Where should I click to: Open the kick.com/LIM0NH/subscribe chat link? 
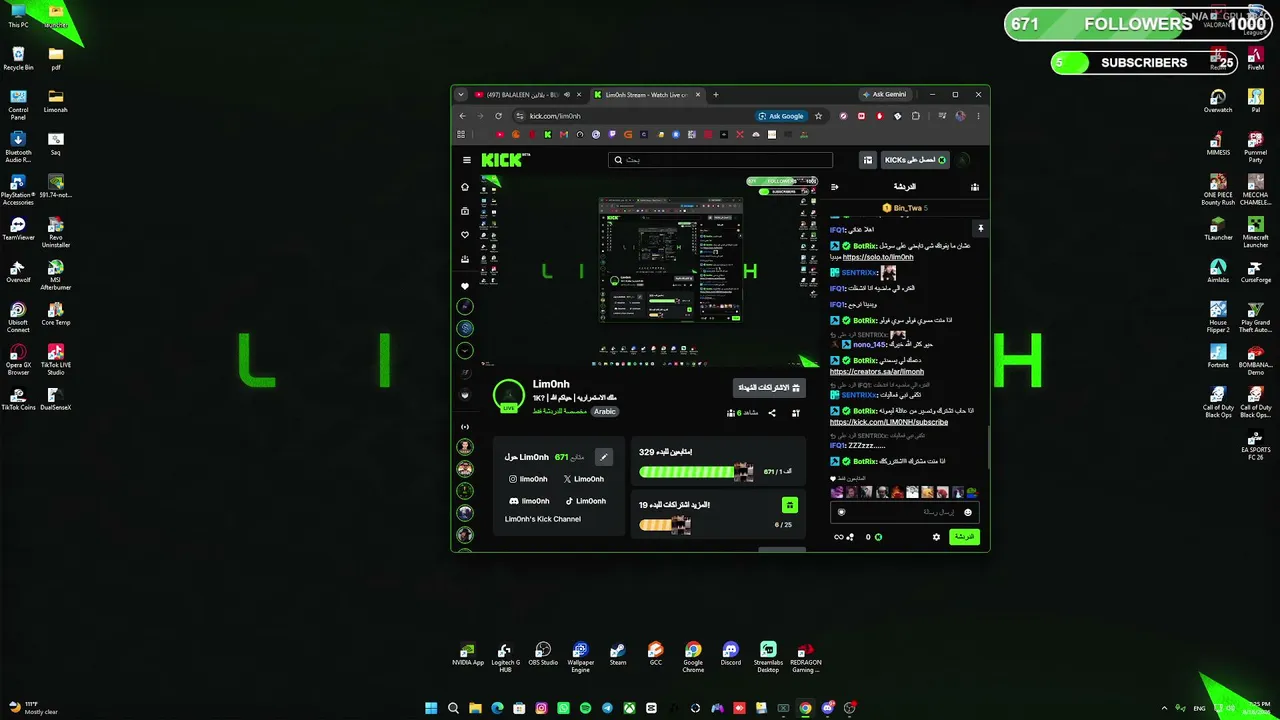(x=889, y=422)
